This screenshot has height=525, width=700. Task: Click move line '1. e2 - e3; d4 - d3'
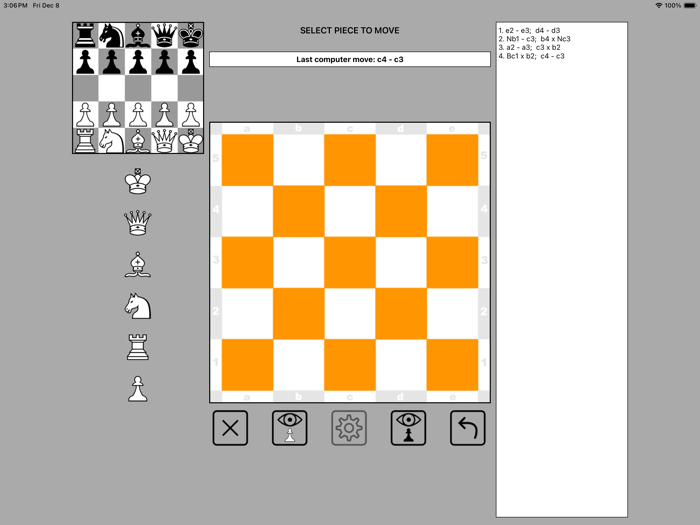tap(529, 30)
